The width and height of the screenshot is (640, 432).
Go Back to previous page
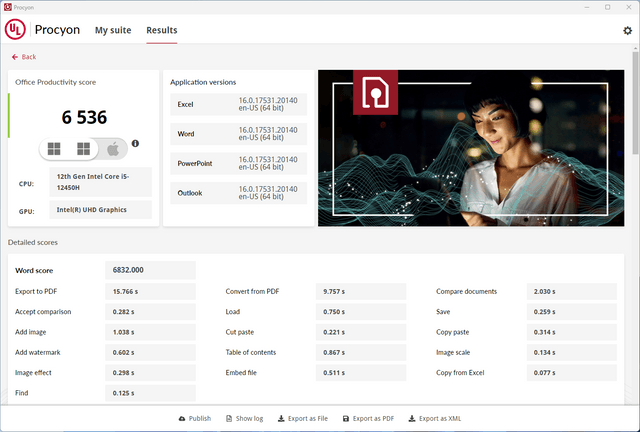[x=24, y=57]
